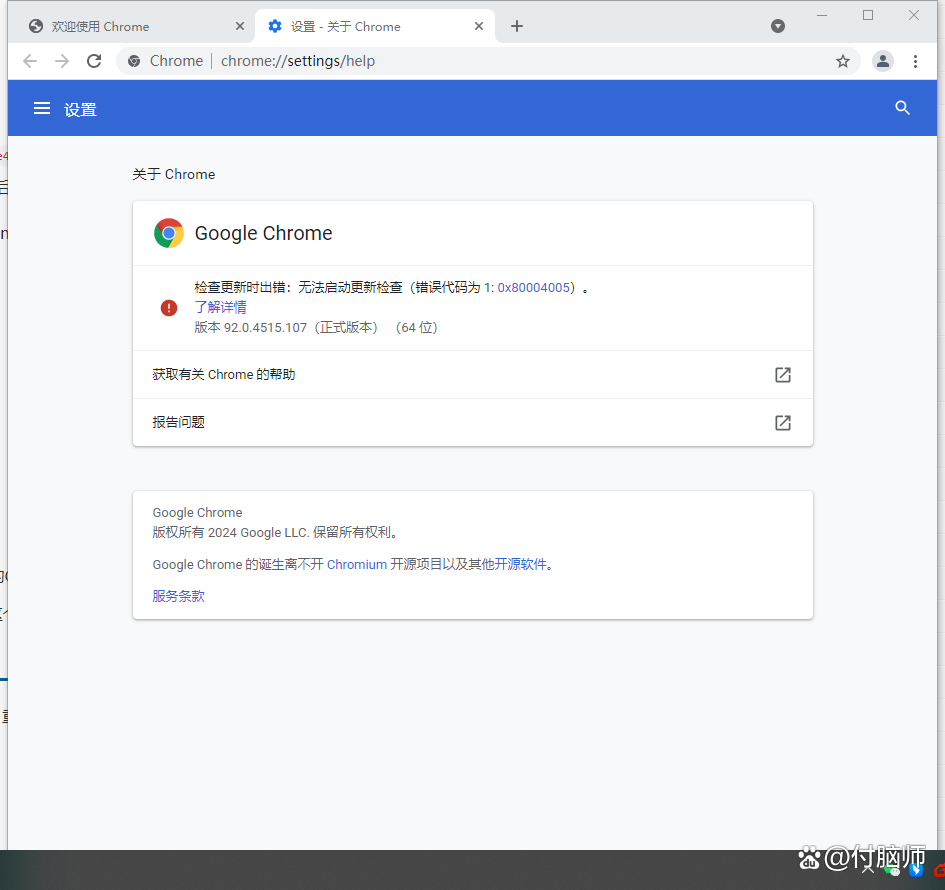
Task: Open the Chromium project link
Action: tap(357, 565)
